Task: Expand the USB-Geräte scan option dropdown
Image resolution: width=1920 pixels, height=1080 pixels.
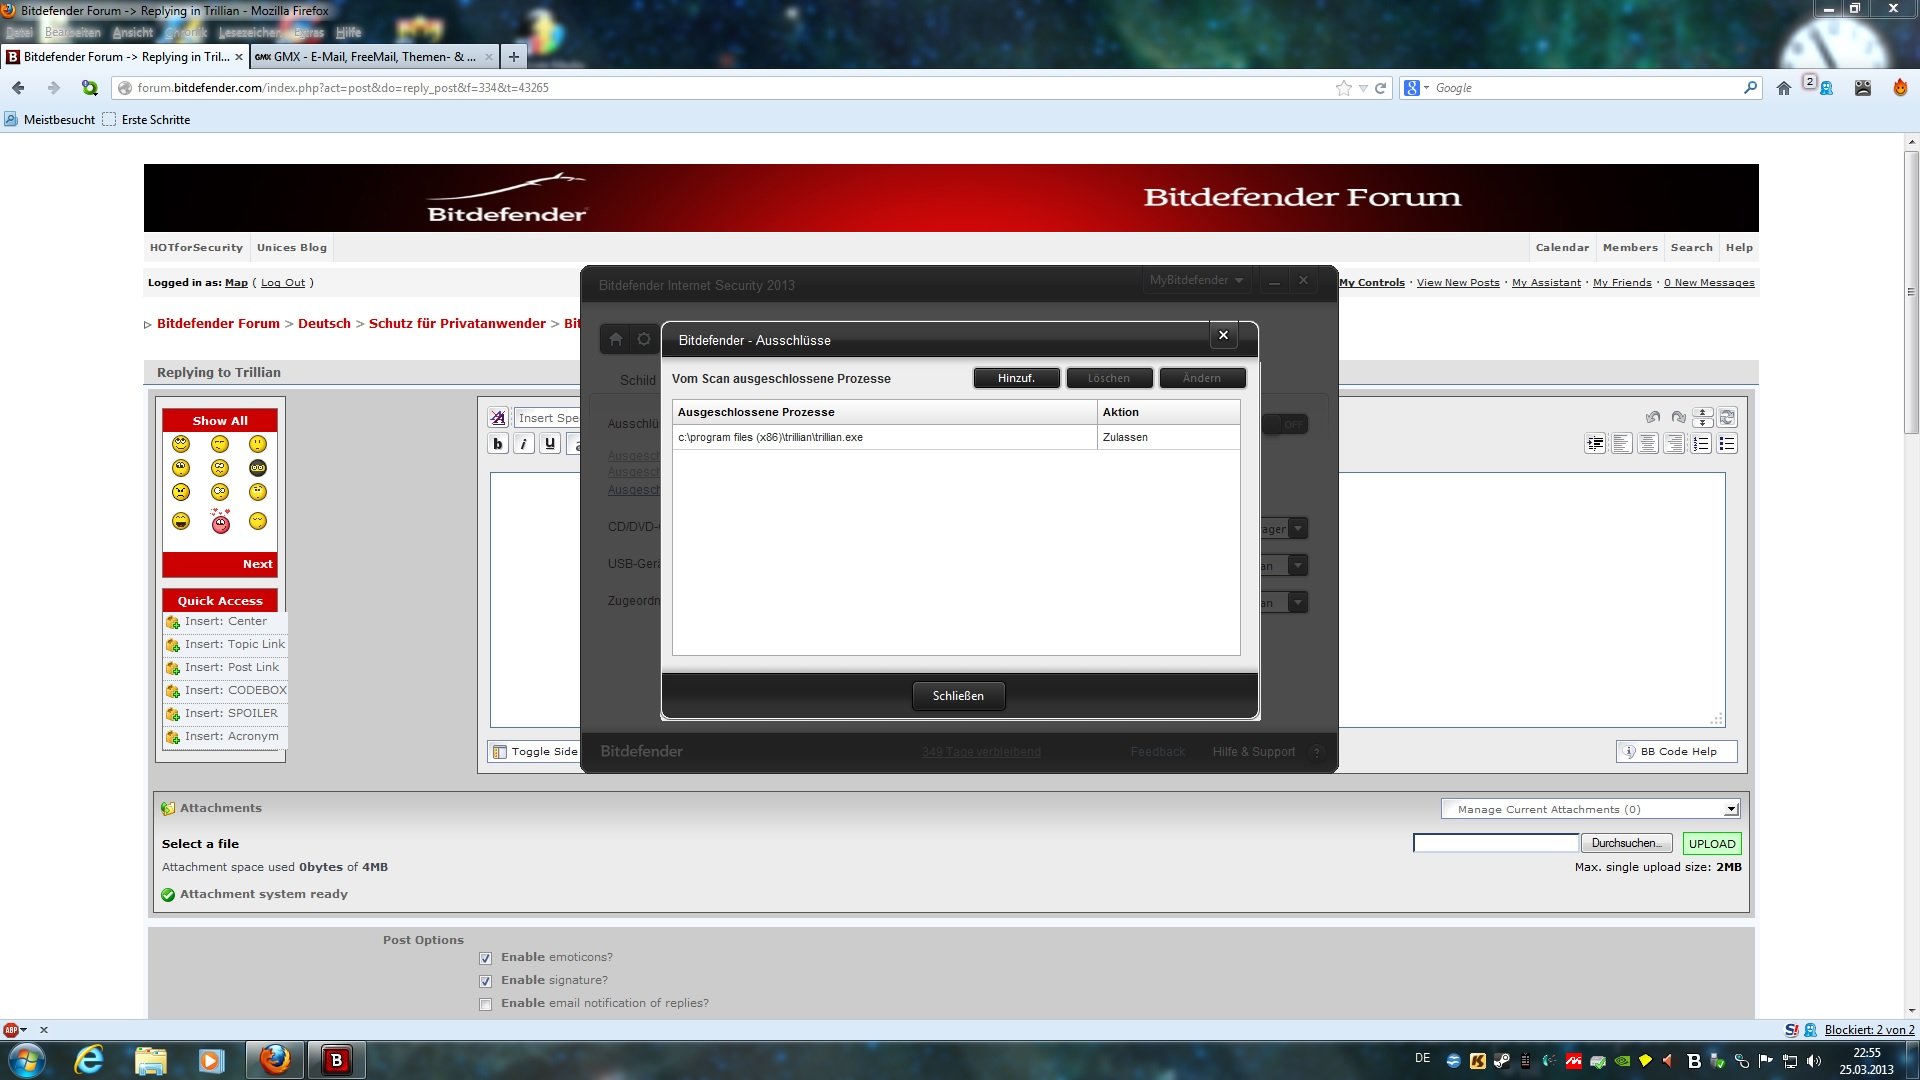Action: point(1297,566)
